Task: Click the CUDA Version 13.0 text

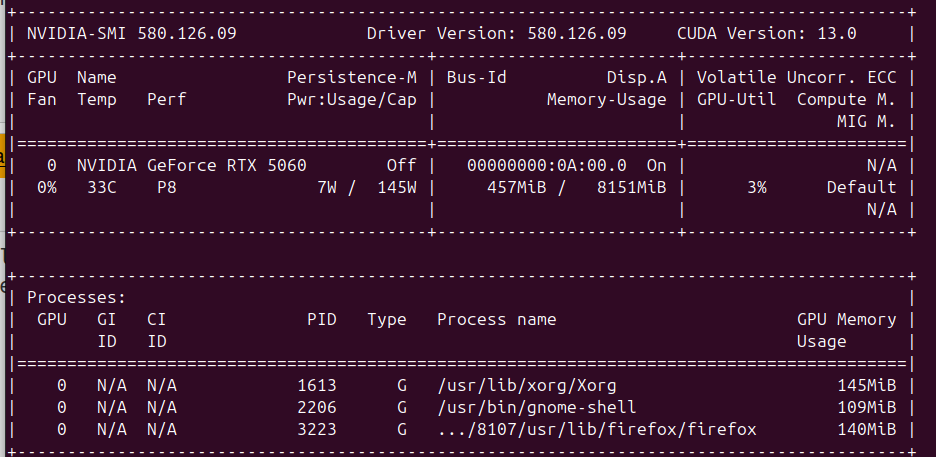Action: point(766,33)
